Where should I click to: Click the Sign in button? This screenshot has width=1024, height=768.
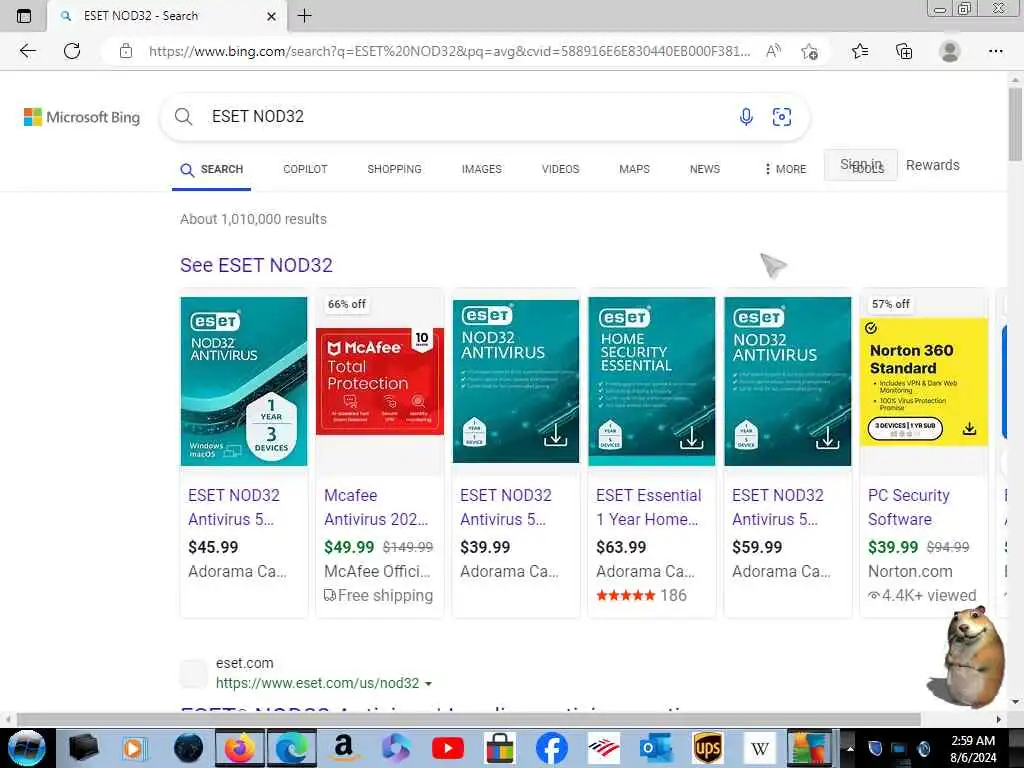pyautogui.click(x=861, y=165)
